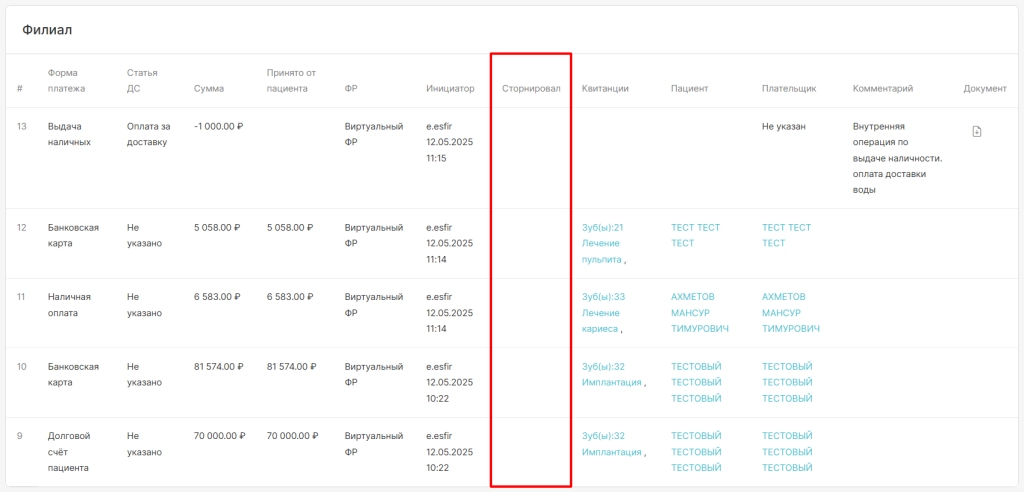1024x492 pixels.
Task: Open patient ТЕСТОВЫЙ ТЕСТОВЫЙ in row 10
Action: 696,382
